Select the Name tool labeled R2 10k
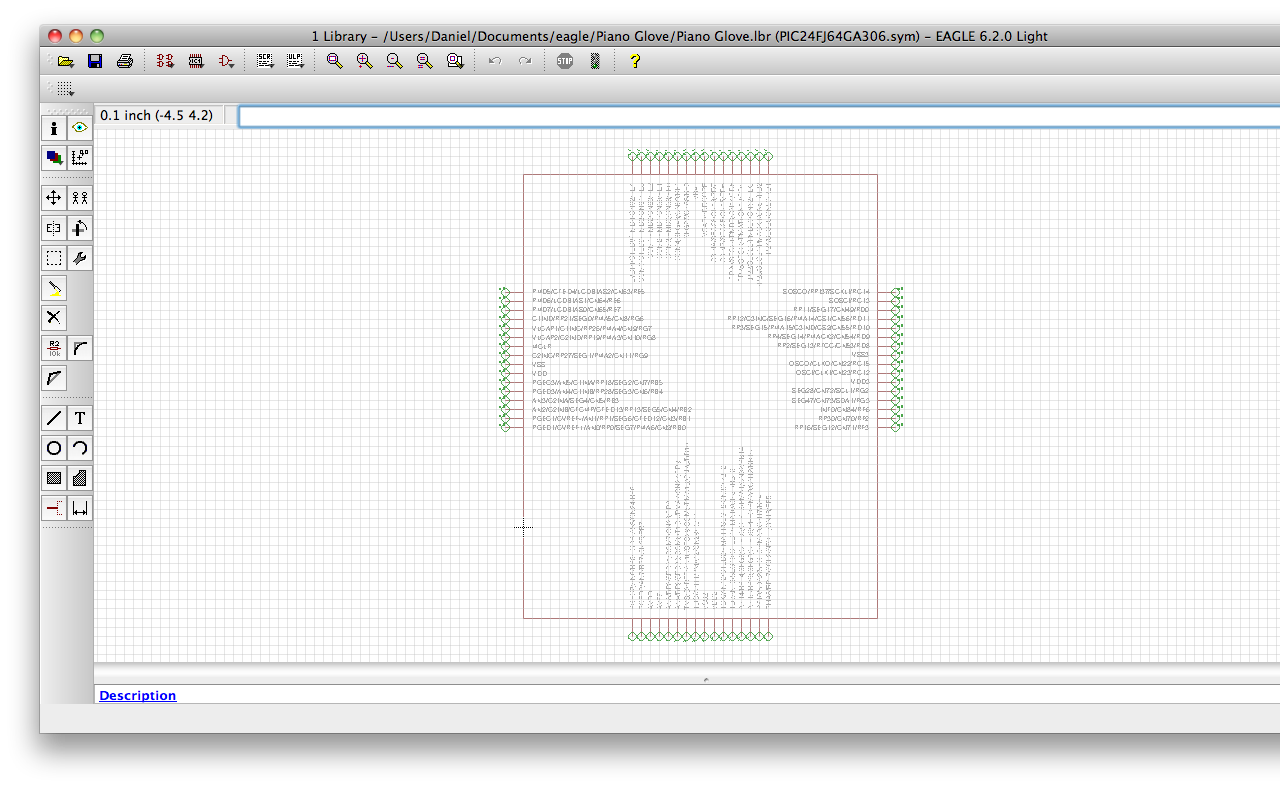Viewport: 1280px width, 788px height. coord(54,348)
